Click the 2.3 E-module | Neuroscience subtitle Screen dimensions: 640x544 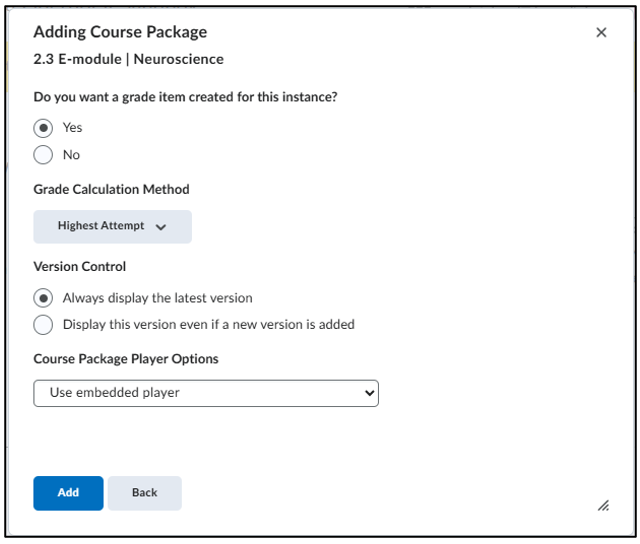click(129, 60)
